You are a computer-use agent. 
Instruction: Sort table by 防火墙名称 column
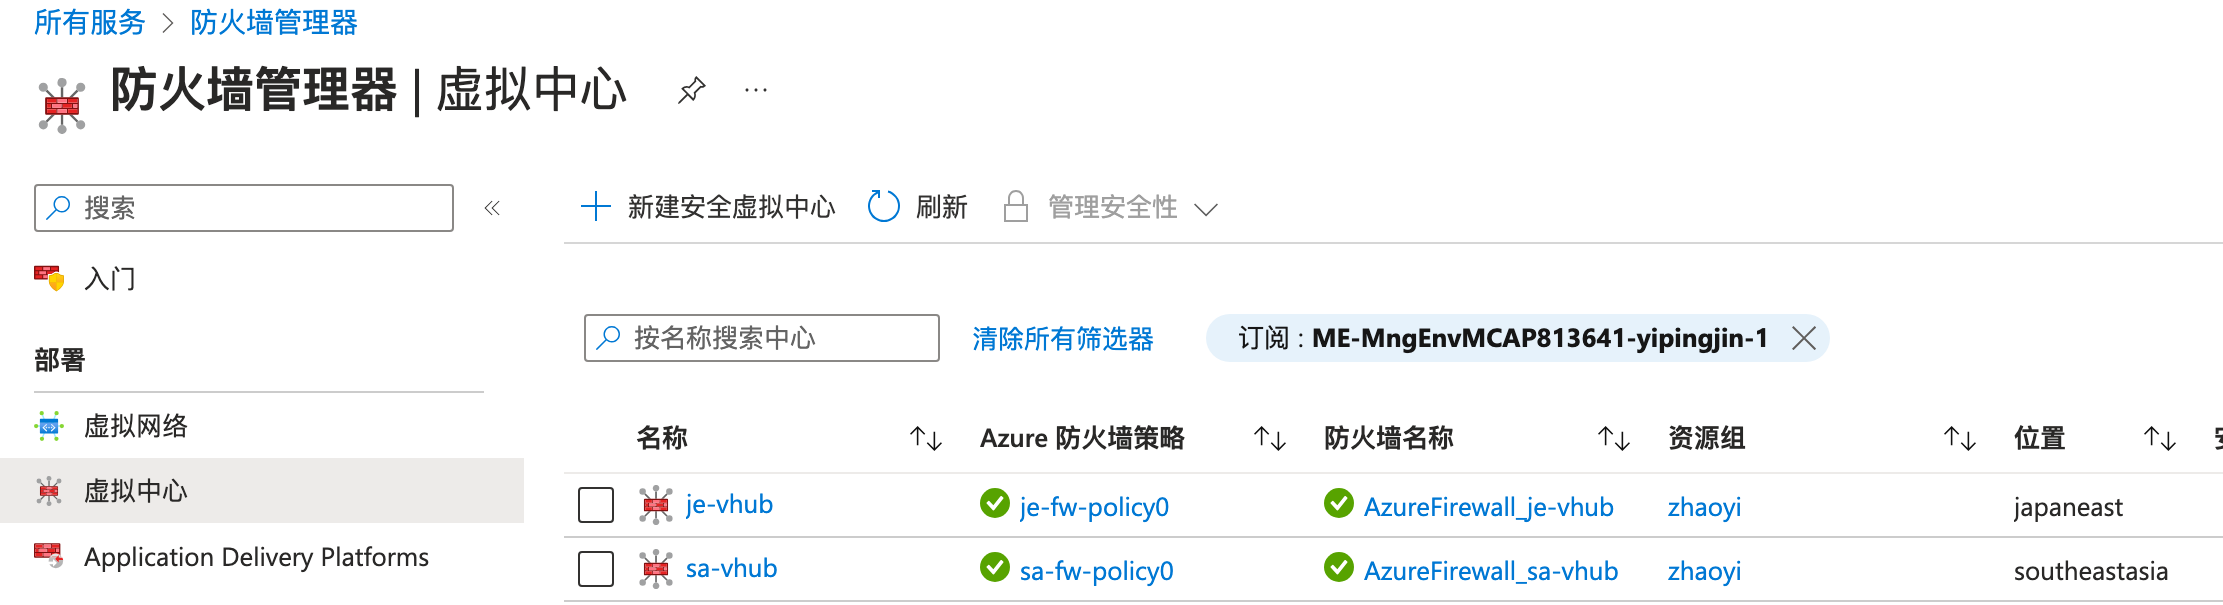click(1614, 438)
